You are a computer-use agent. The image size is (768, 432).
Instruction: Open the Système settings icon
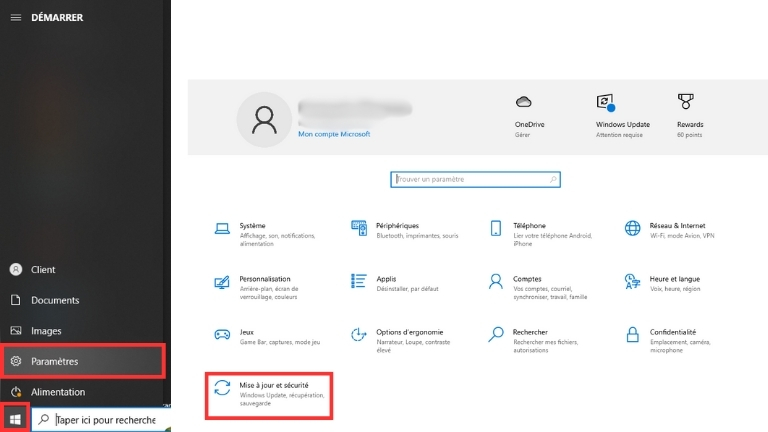(x=223, y=229)
